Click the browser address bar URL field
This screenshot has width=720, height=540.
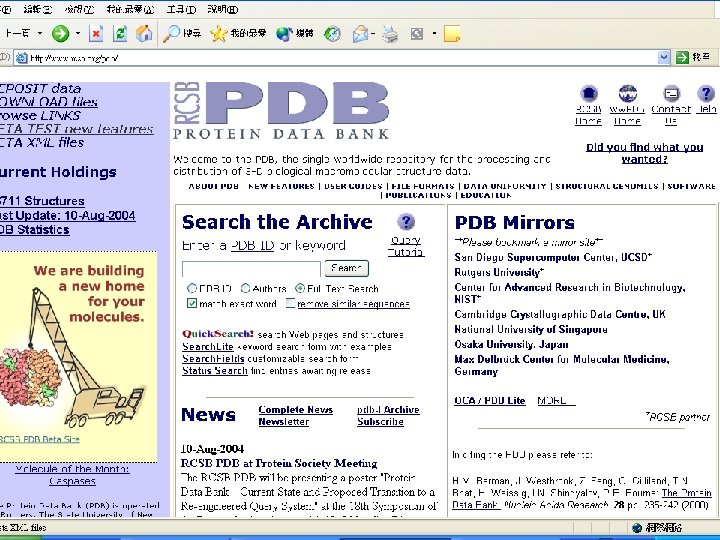tap(342, 58)
